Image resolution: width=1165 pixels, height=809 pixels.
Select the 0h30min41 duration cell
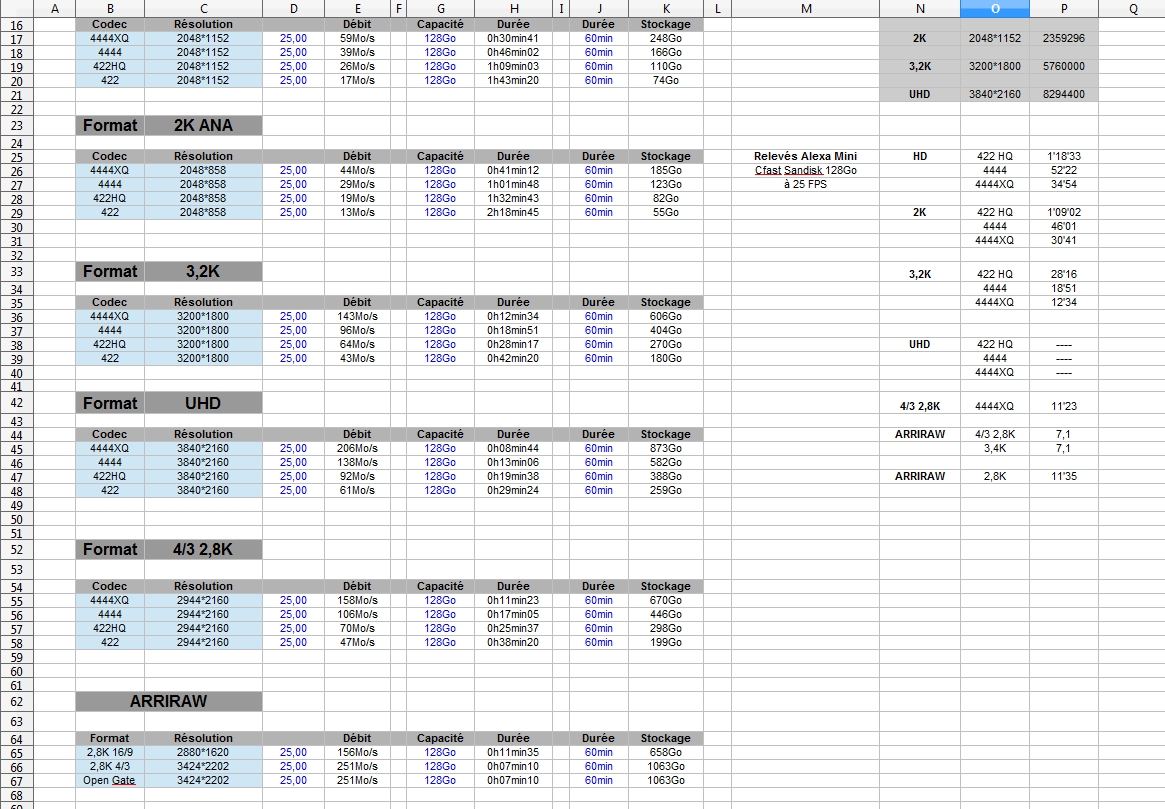513,38
